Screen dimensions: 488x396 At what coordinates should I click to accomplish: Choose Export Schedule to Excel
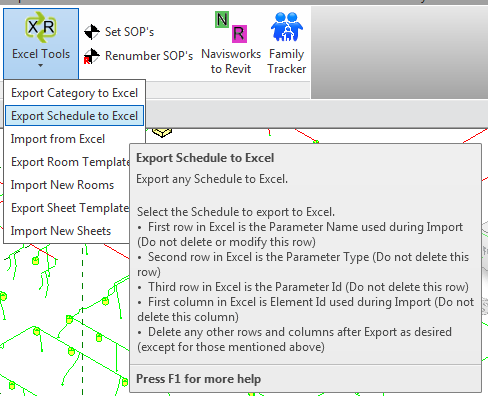click(x=74, y=116)
